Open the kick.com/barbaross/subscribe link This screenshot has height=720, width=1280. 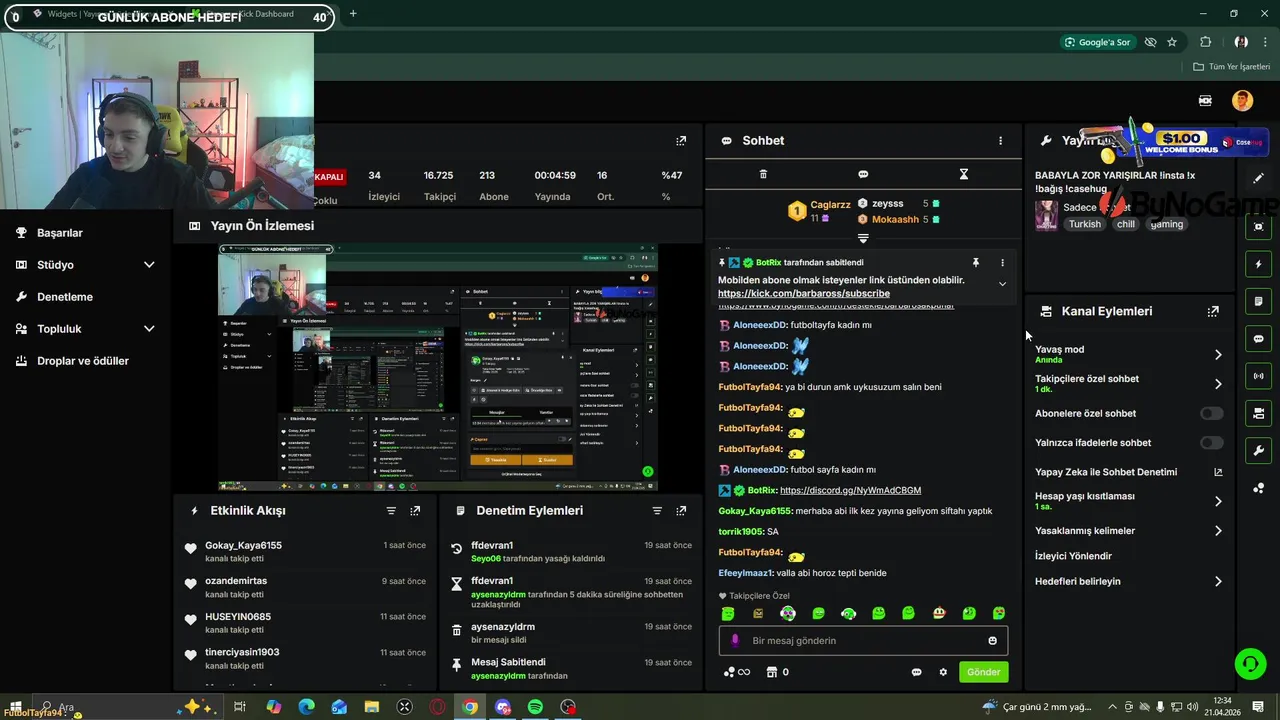pos(804,294)
